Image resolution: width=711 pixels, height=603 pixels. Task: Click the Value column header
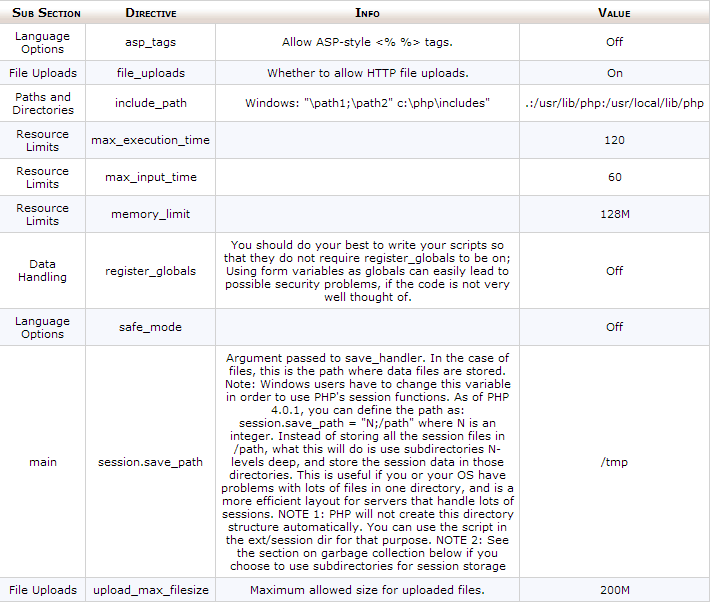tap(614, 14)
